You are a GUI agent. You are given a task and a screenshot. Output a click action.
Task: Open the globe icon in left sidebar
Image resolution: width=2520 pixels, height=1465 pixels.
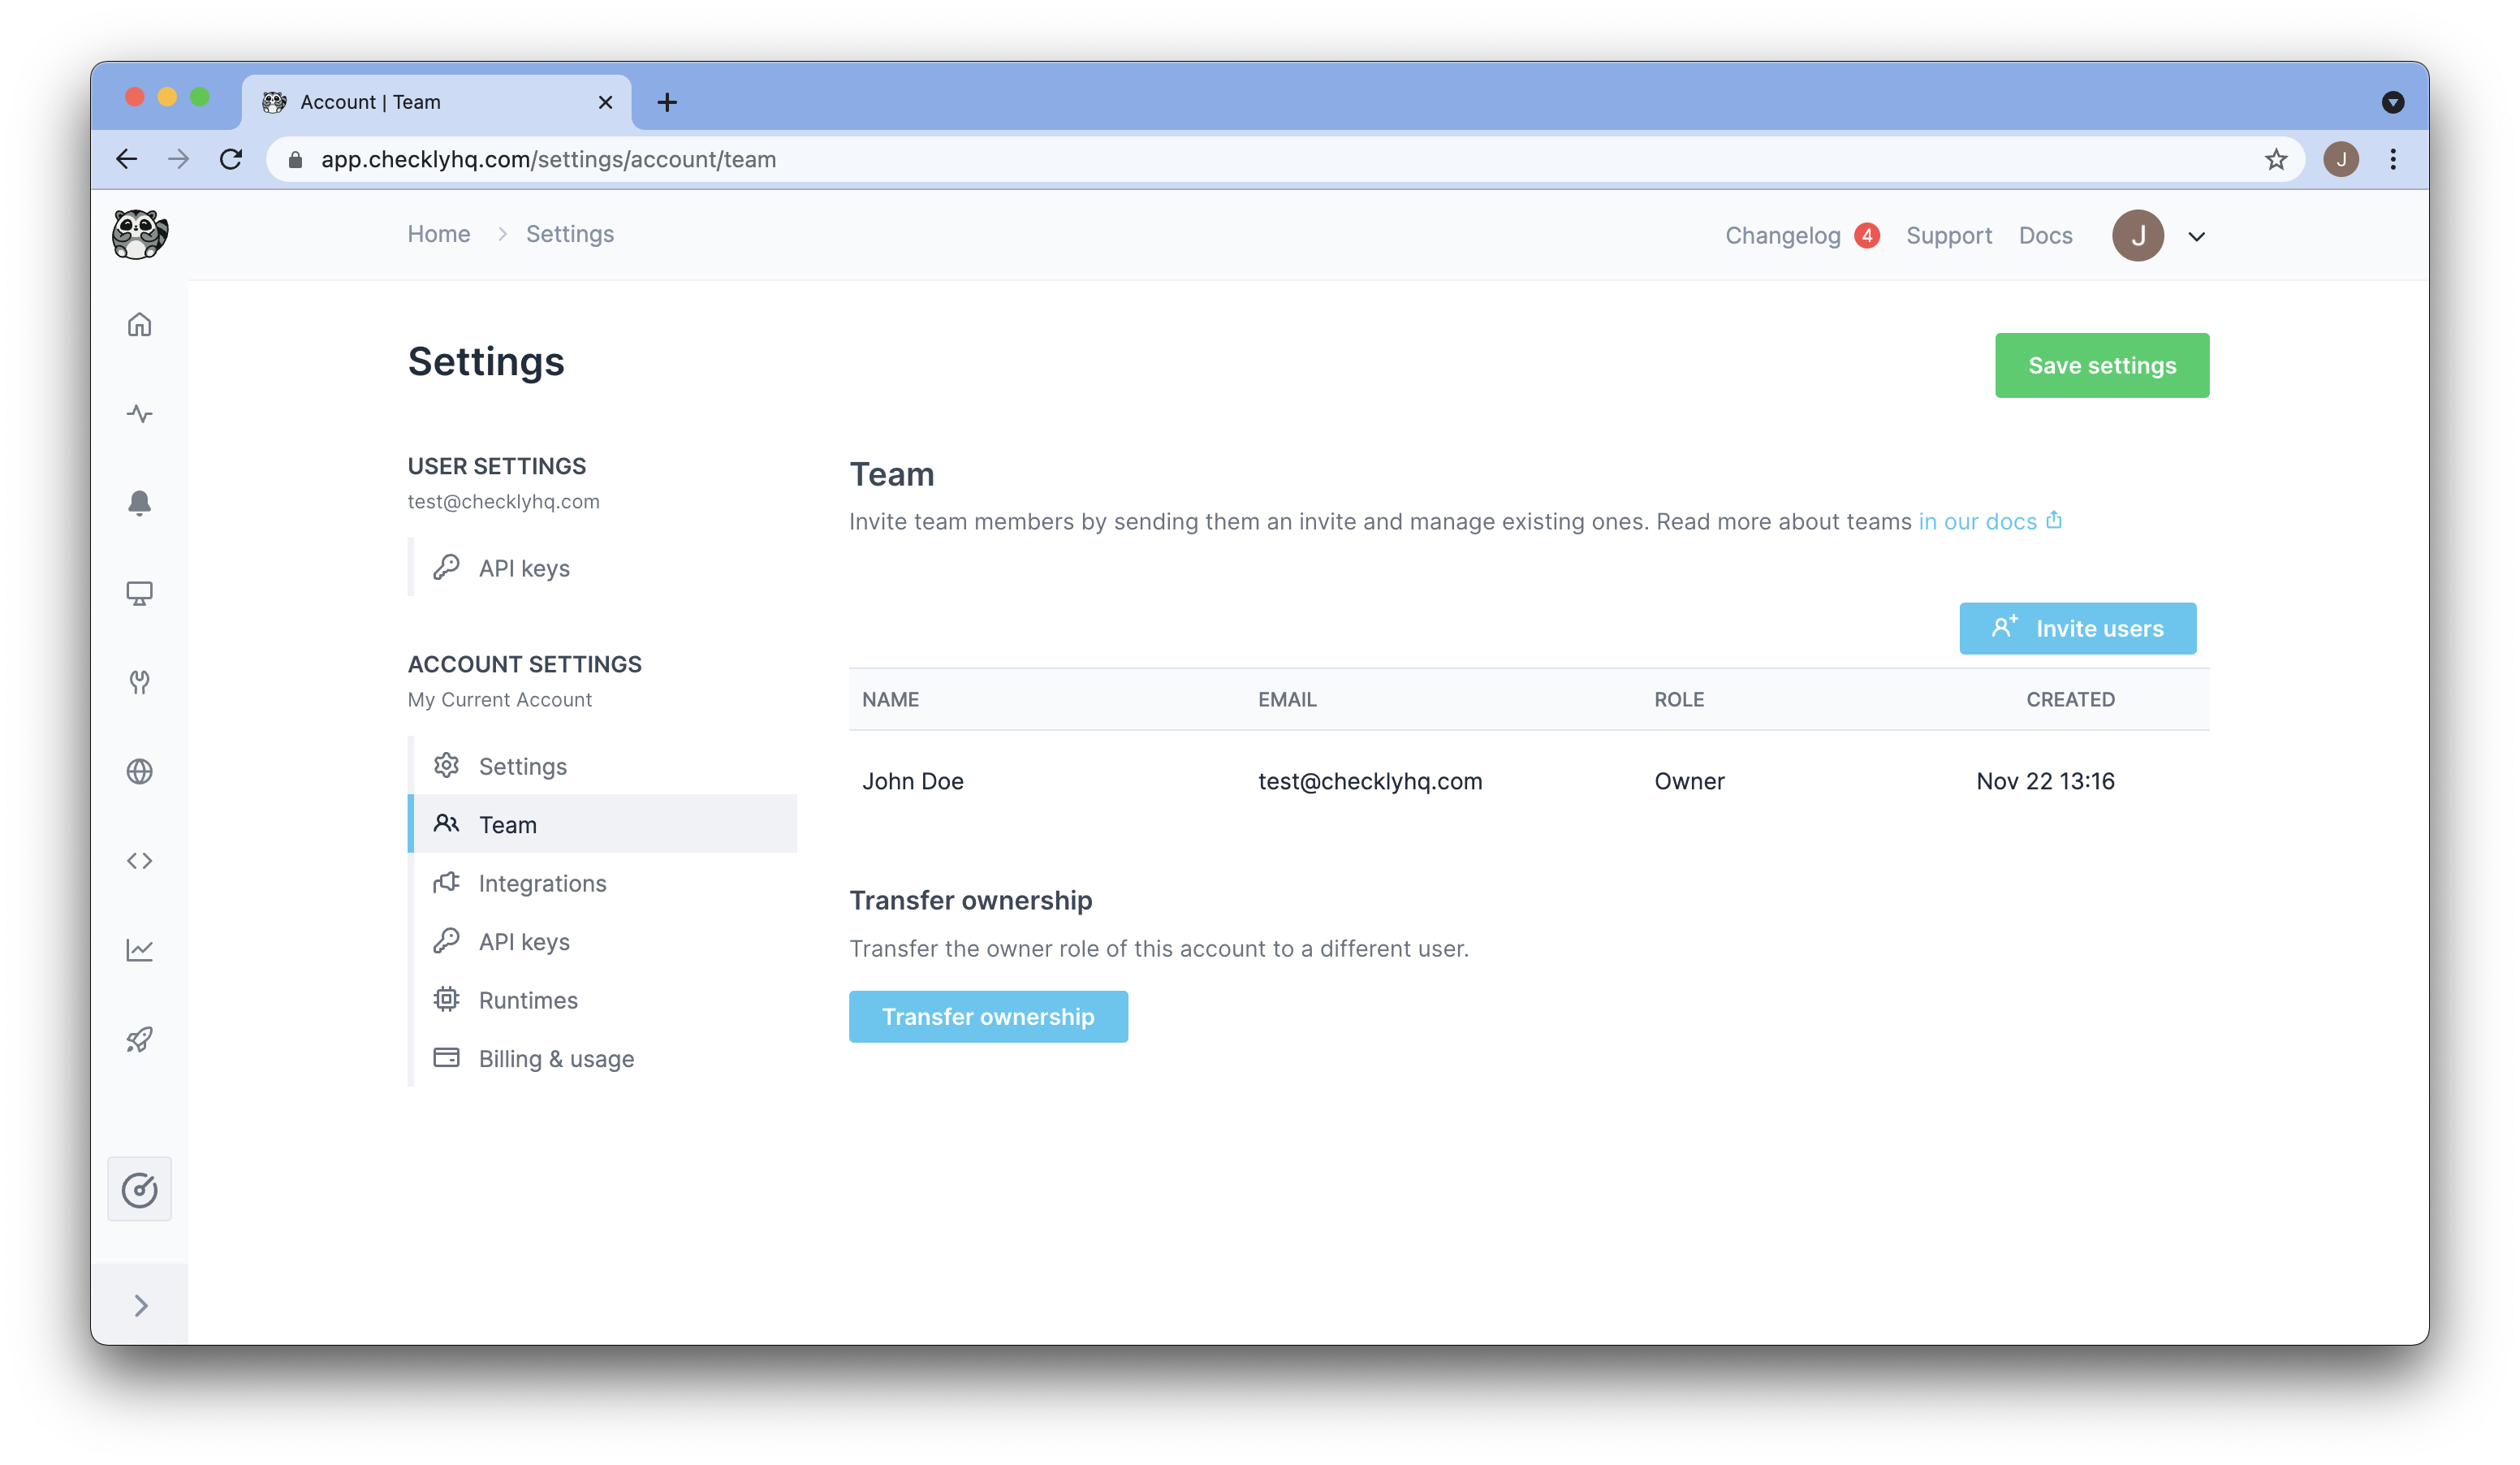[x=139, y=771]
